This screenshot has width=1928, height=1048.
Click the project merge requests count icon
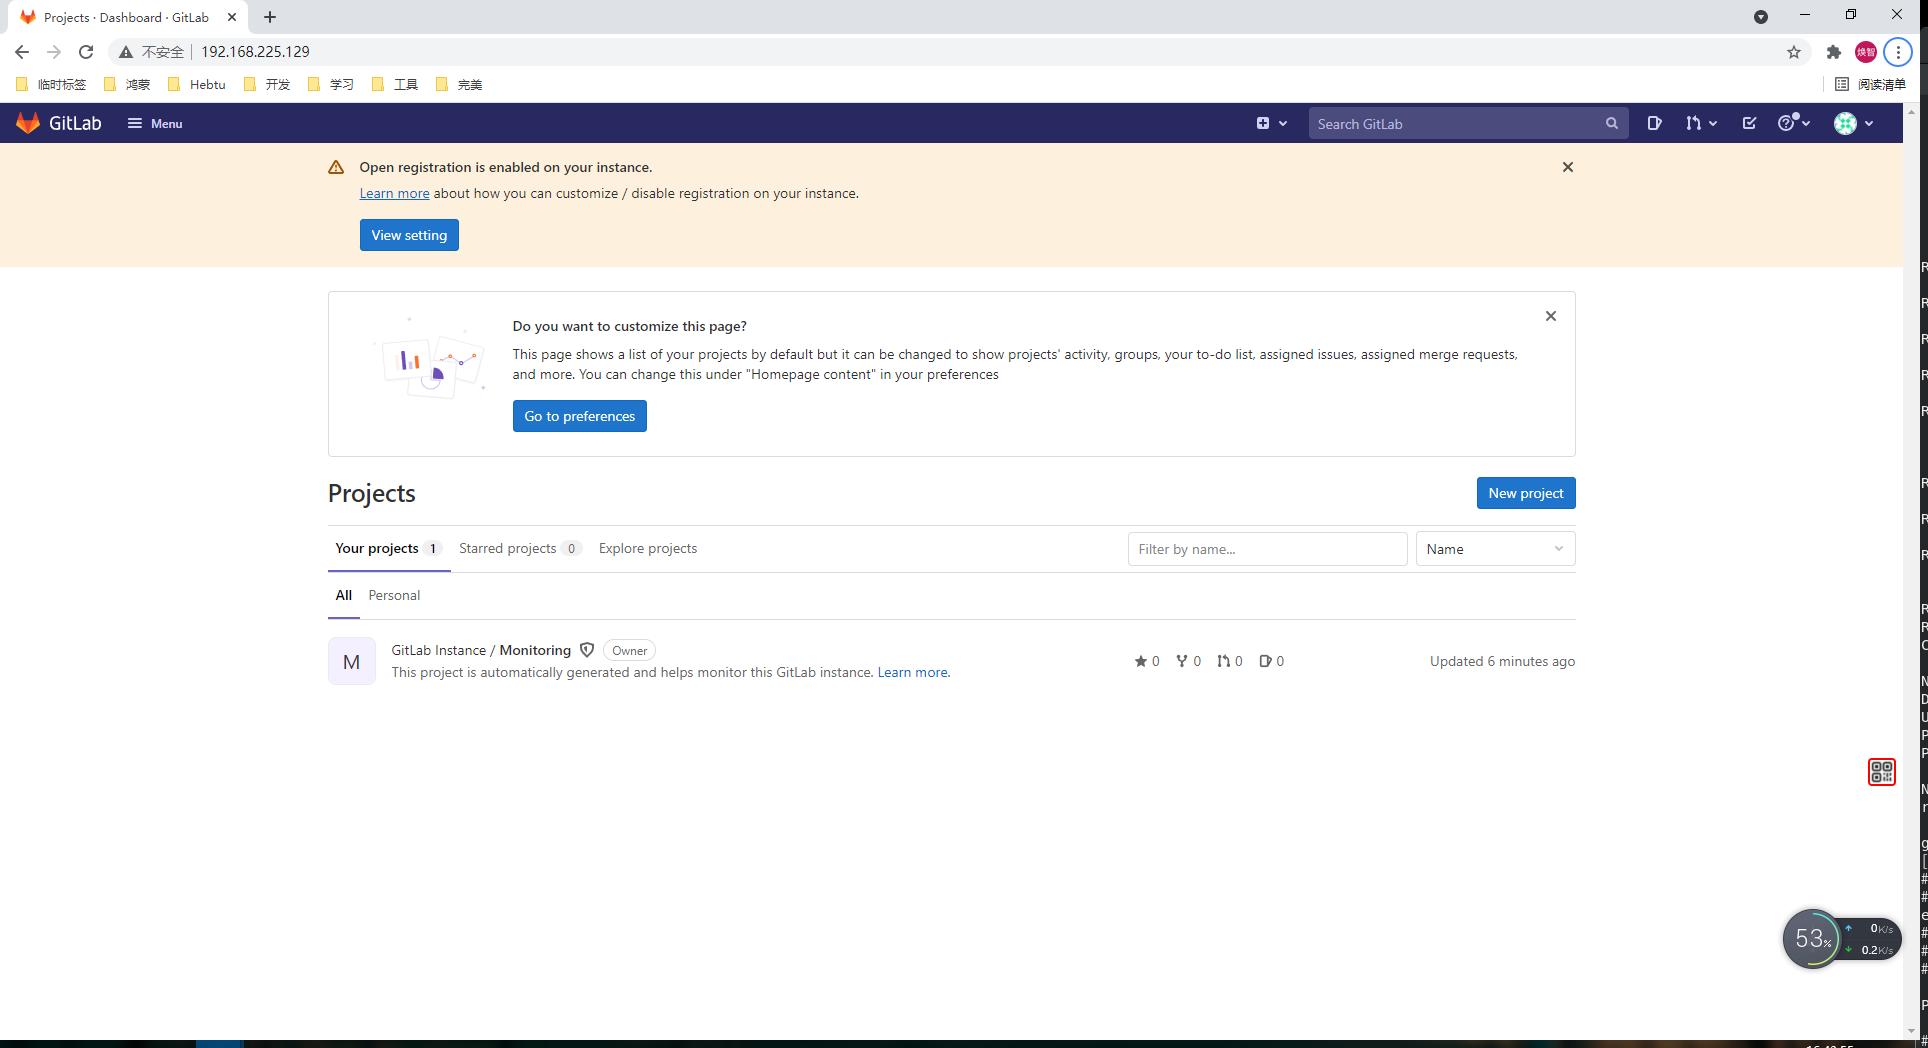point(1223,661)
